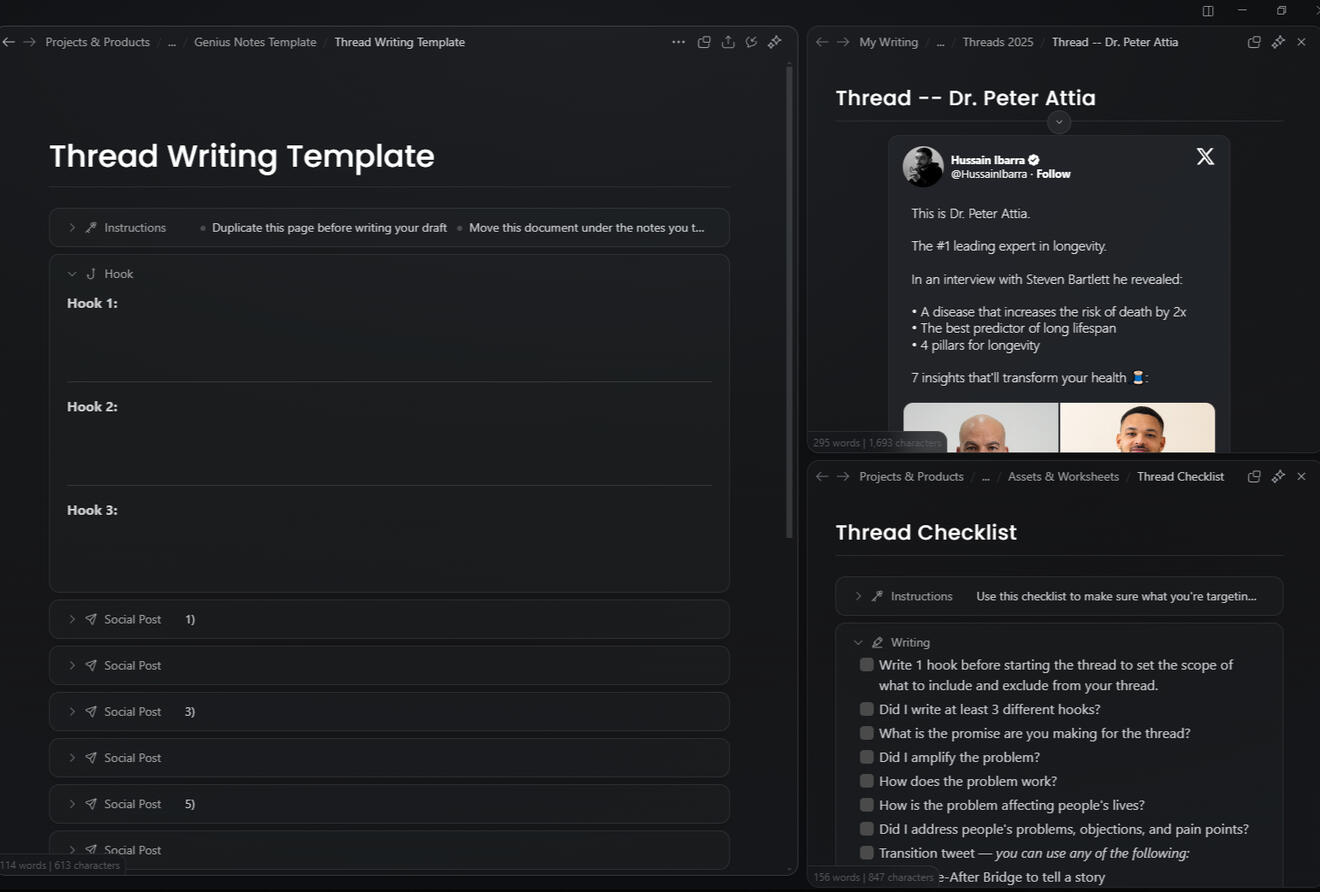Close the Thread Checklist pane
This screenshot has width=1320, height=892.
tap(1301, 477)
